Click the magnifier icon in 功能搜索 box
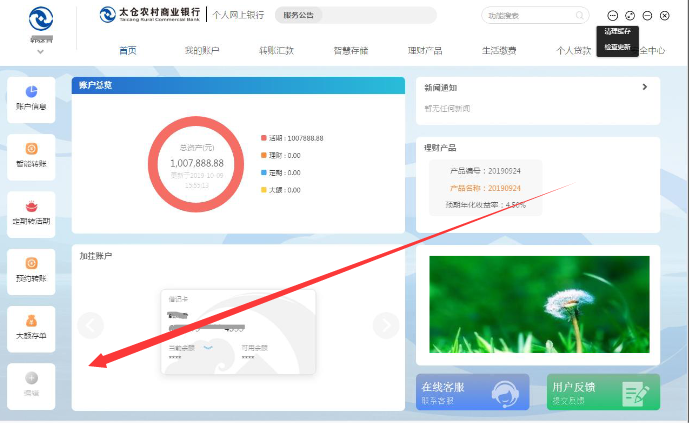Viewport: 689px width, 423px height. (x=580, y=15)
